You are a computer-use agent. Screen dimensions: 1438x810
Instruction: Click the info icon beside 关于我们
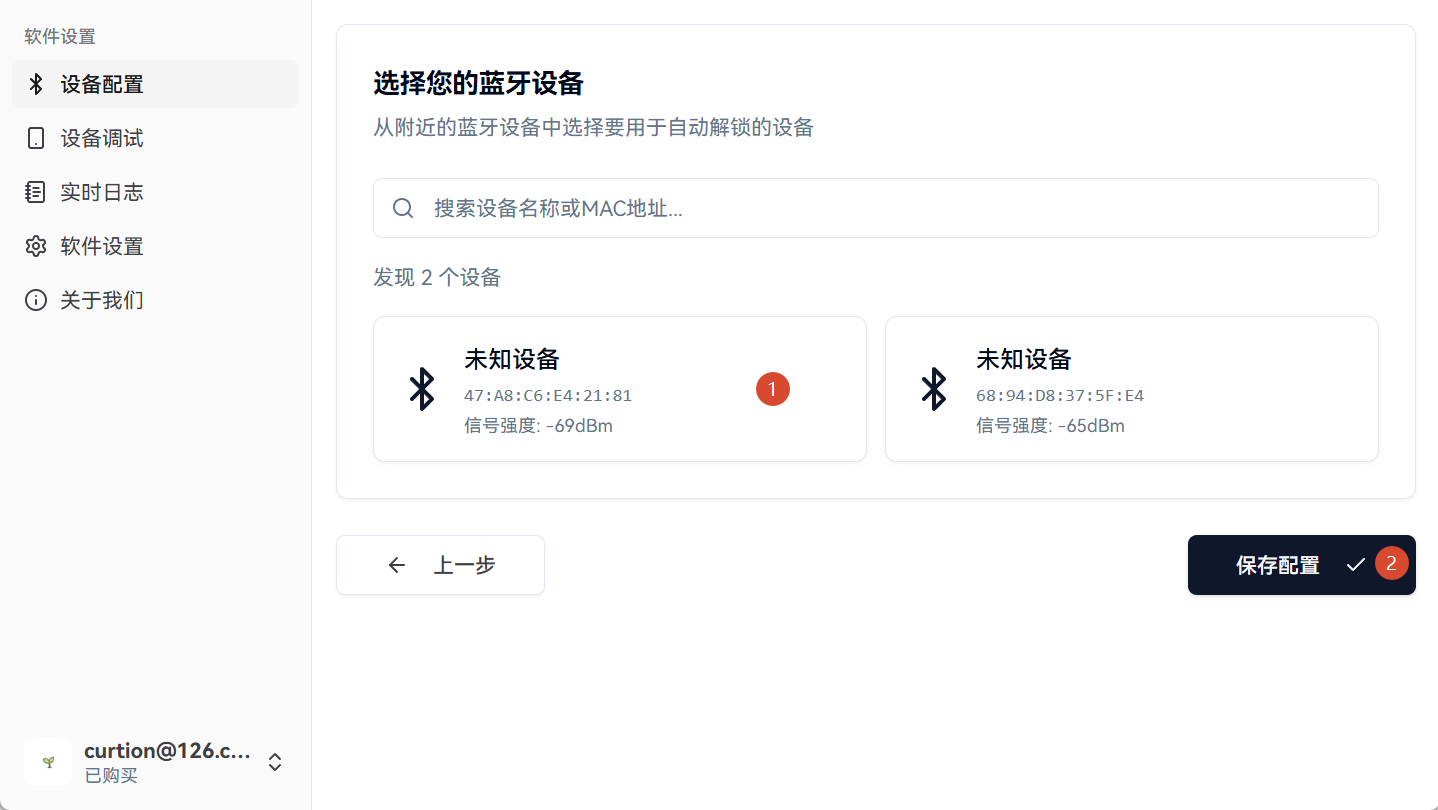tap(36, 300)
